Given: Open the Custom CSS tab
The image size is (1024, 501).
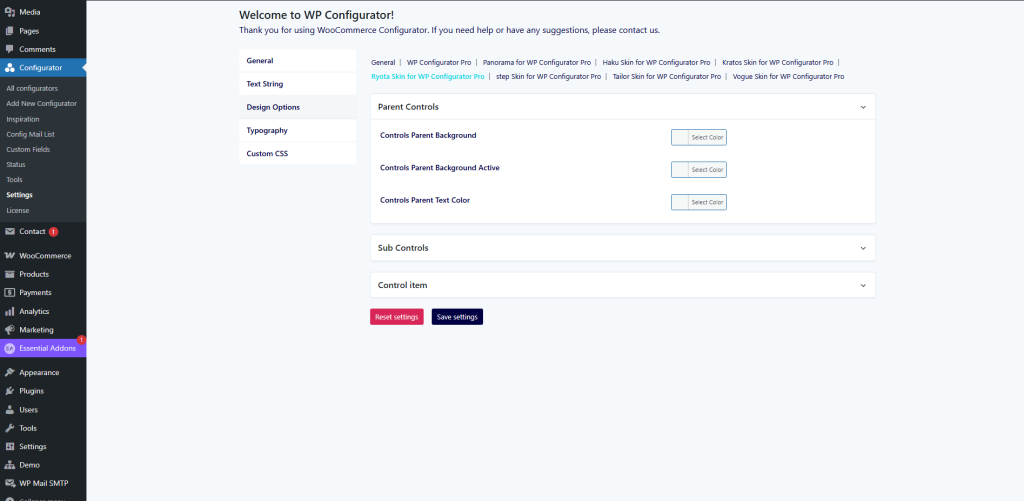Looking at the screenshot, I should click(298, 154).
